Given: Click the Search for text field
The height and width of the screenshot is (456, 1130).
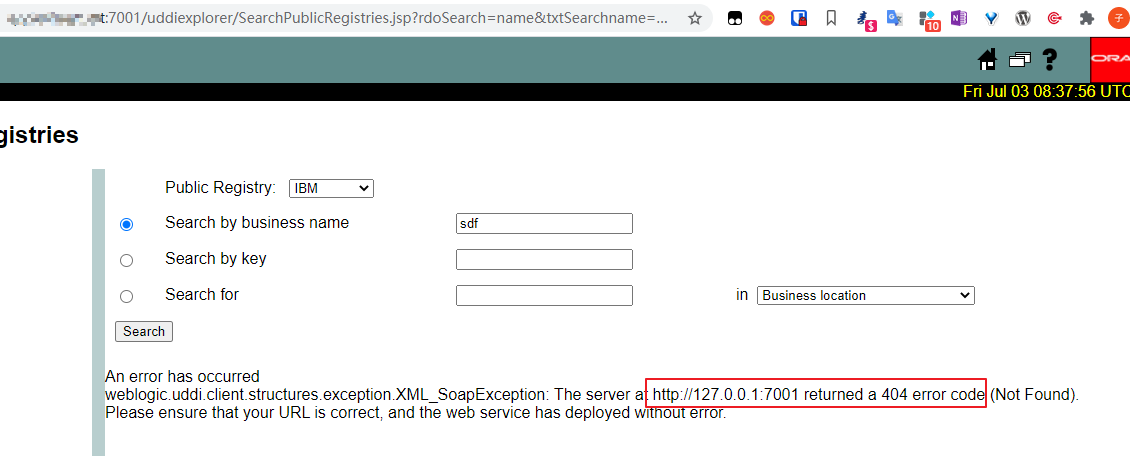Looking at the screenshot, I should coord(544,295).
